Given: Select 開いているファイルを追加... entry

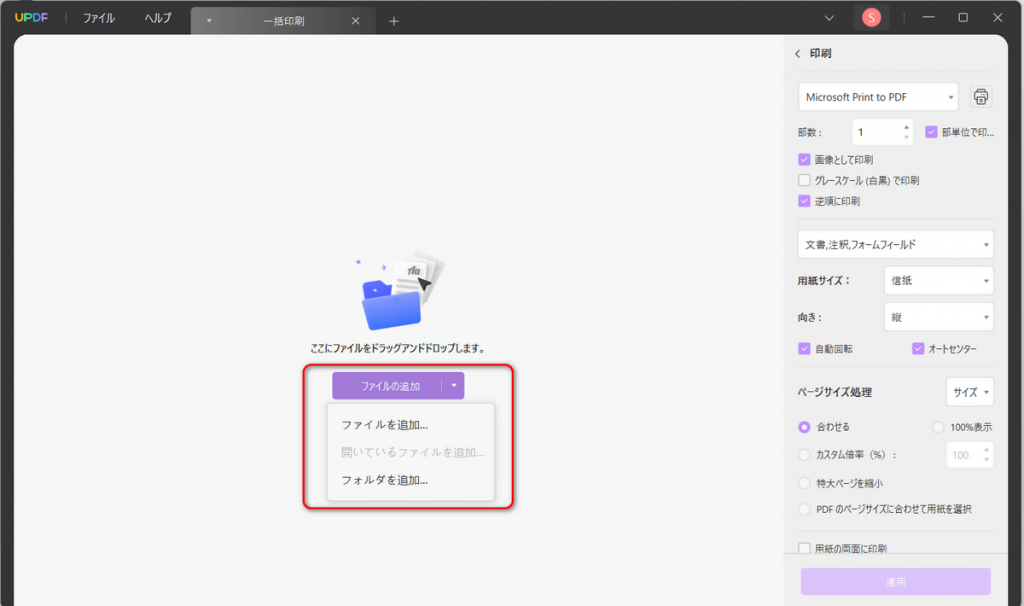Looking at the screenshot, I should [x=411, y=452].
